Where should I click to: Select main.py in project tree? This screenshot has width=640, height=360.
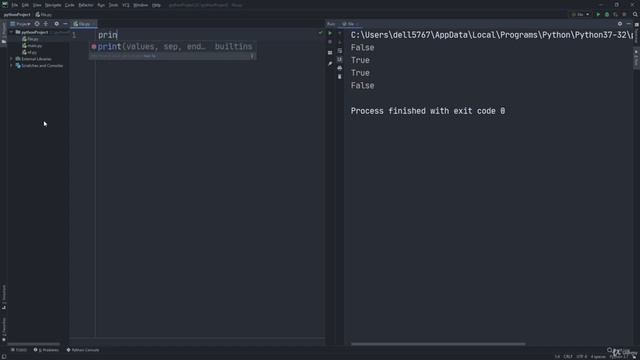coord(33,46)
